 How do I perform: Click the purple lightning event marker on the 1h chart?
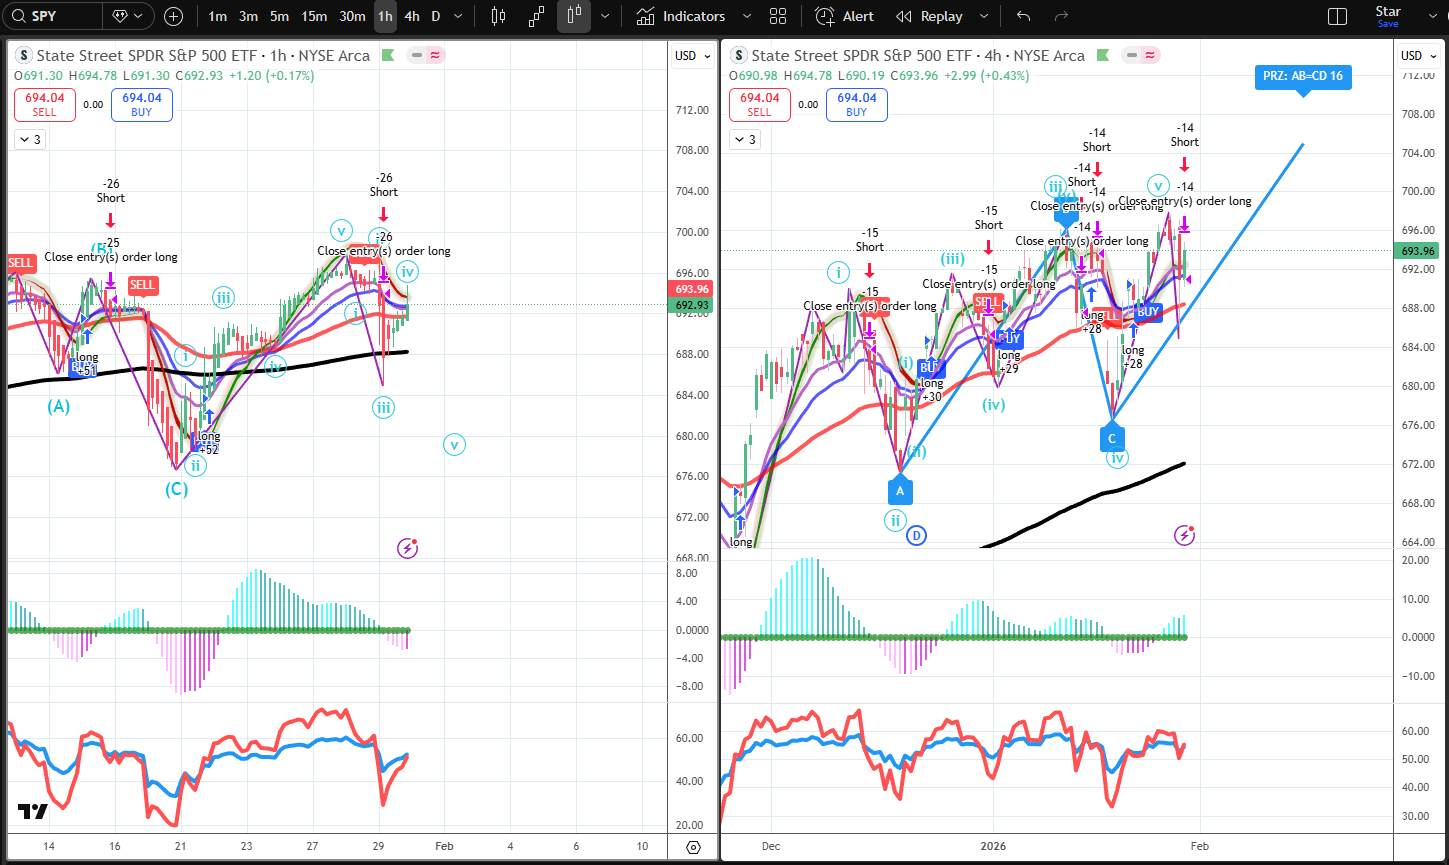408,547
